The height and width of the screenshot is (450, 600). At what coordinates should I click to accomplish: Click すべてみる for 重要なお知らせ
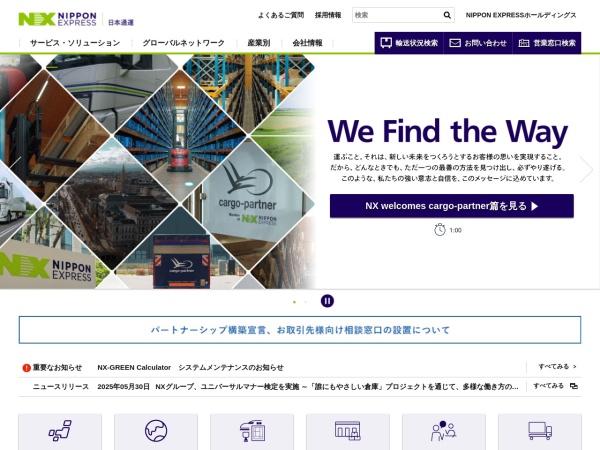[x=558, y=367]
